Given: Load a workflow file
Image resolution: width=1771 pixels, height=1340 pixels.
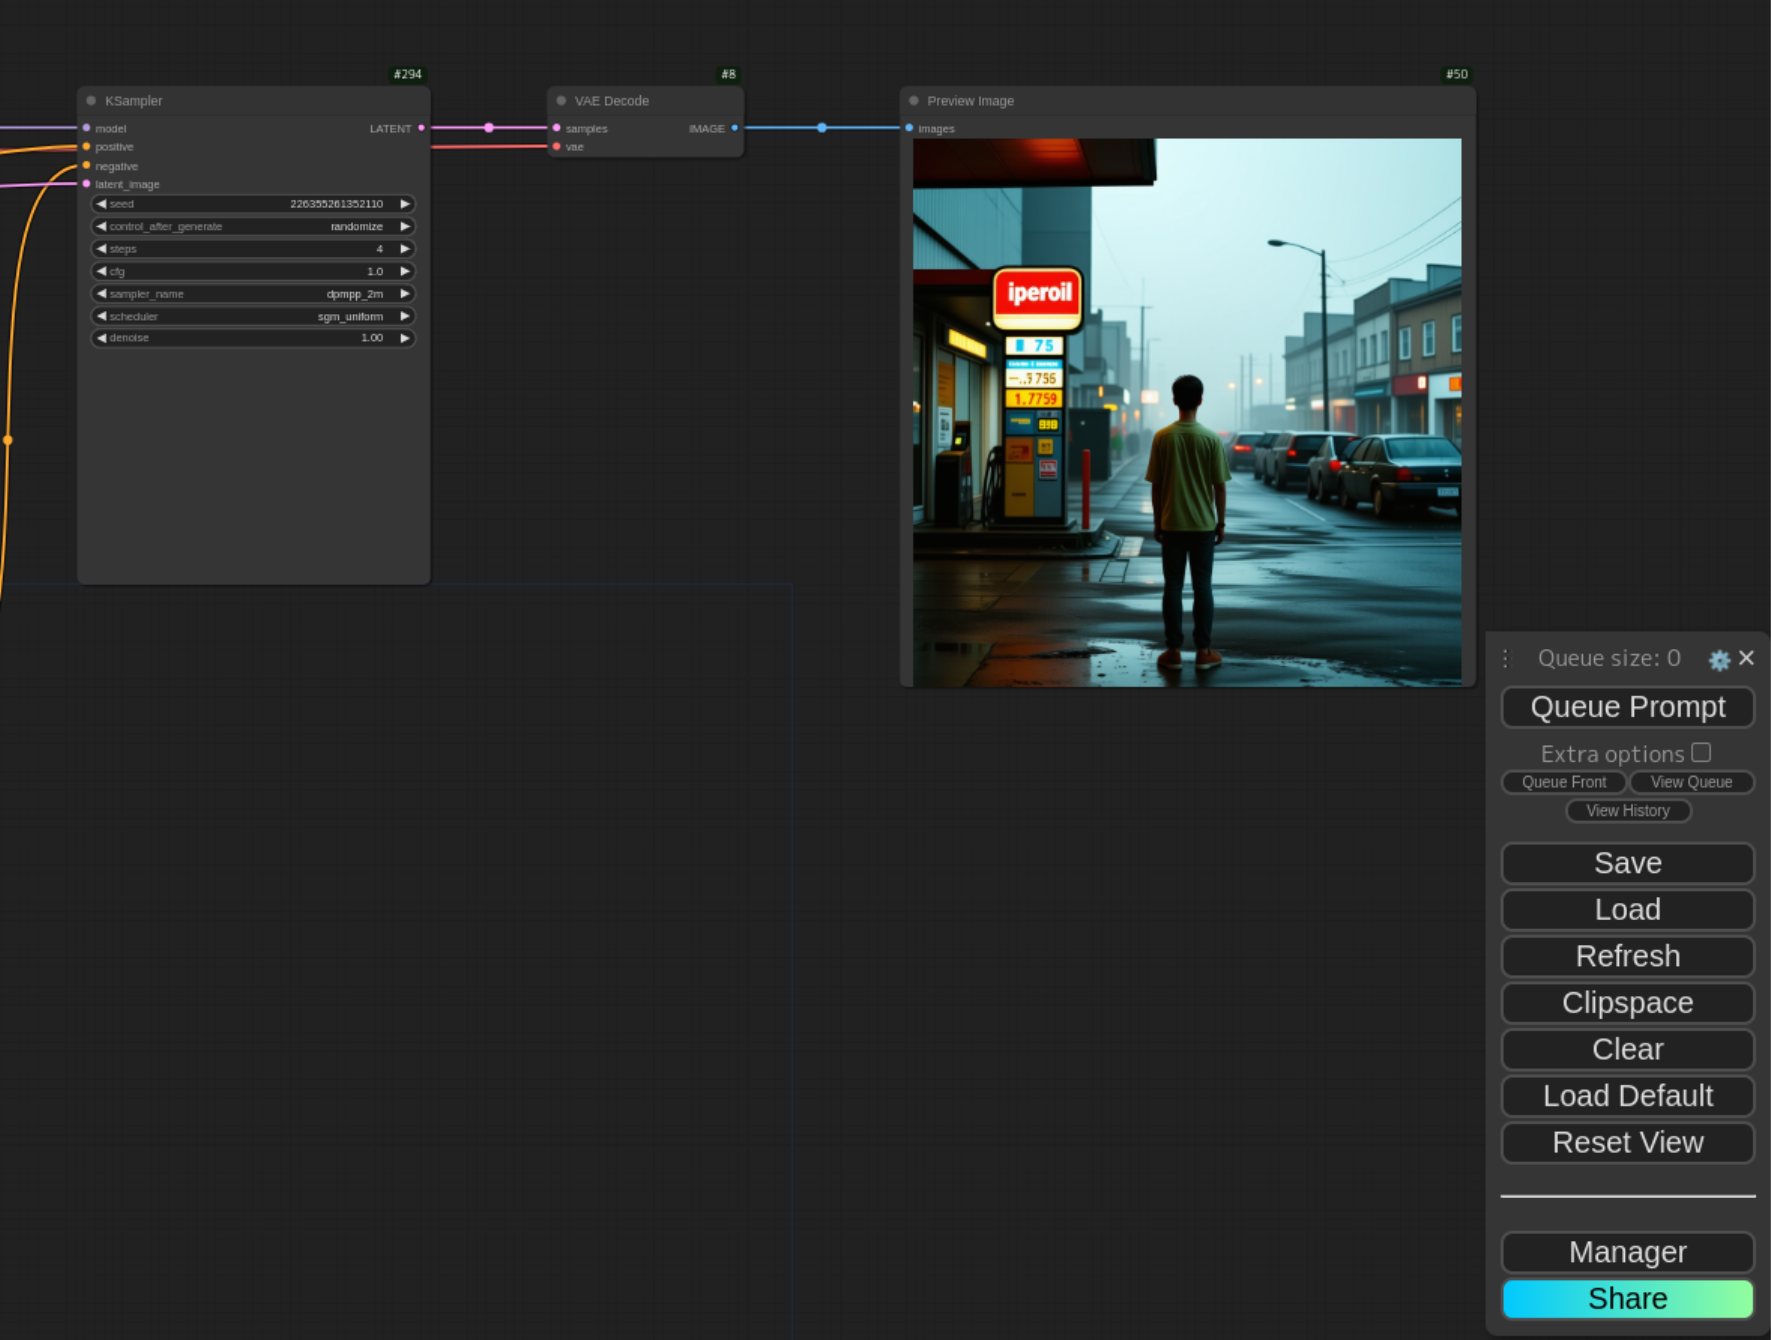Looking at the screenshot, I should click(x=1627, y=910).
